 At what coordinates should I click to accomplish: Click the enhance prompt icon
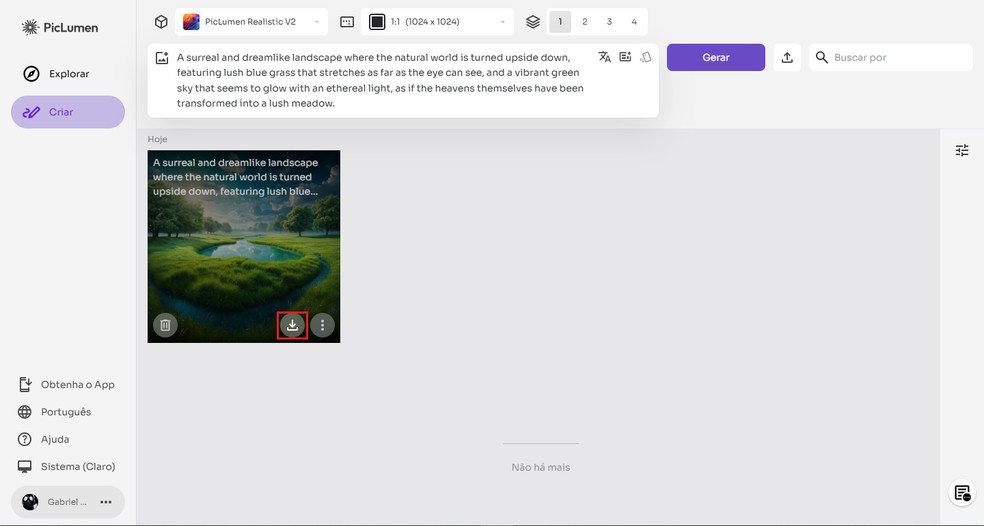625,57
